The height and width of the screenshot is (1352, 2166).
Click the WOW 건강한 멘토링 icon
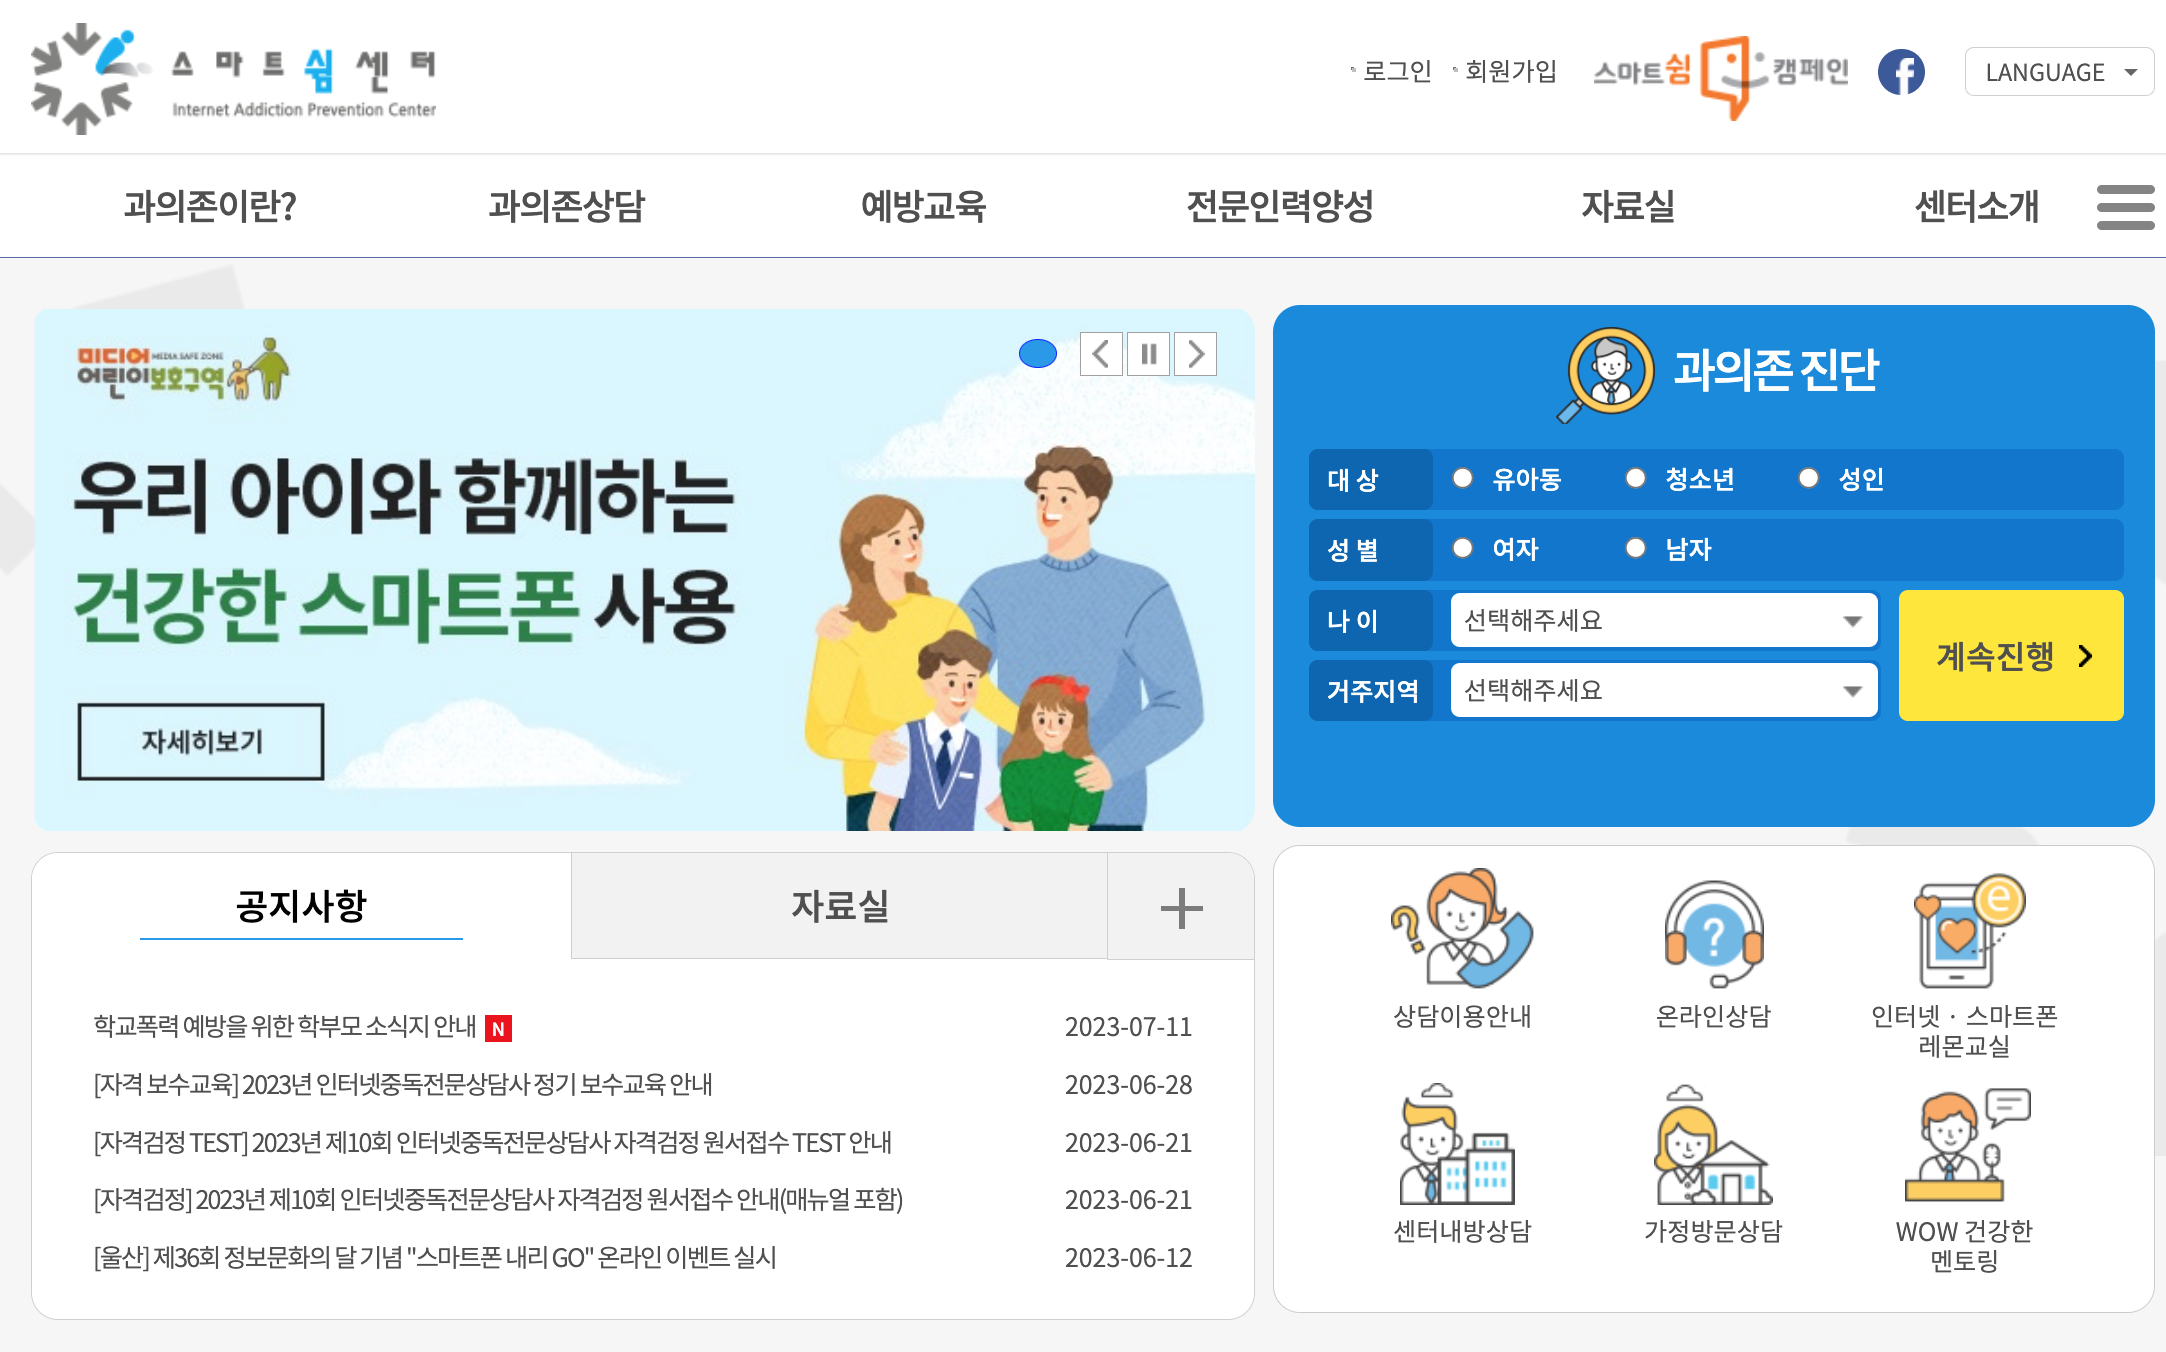1964,1147
